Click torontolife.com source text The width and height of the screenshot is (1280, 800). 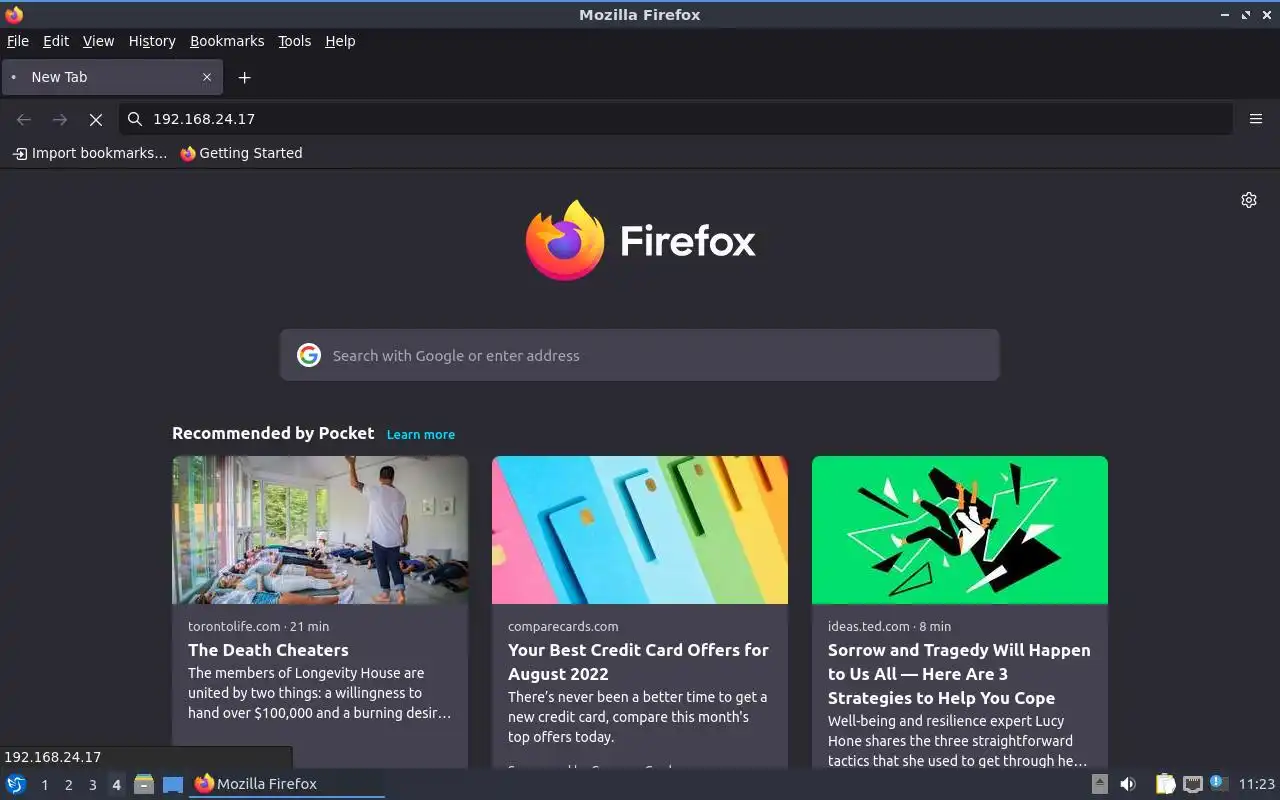[234, 627]
